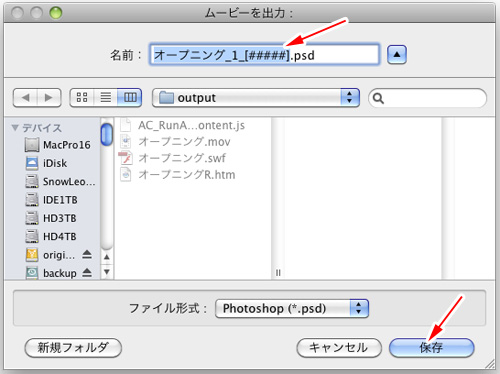Click the sidebar scrollbar thumb
The height and width of the screenshot is (374, 500).
(107, 134)
